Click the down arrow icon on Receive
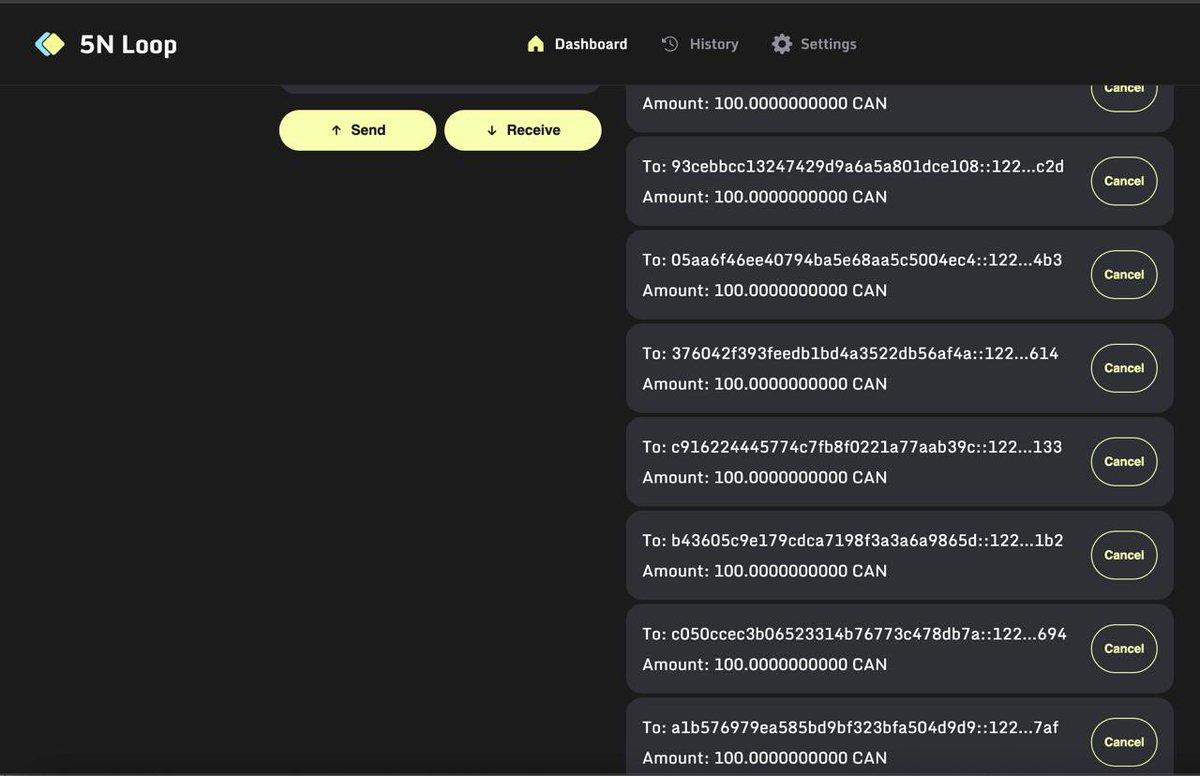1200x776 pixels. tap(492, 130)
